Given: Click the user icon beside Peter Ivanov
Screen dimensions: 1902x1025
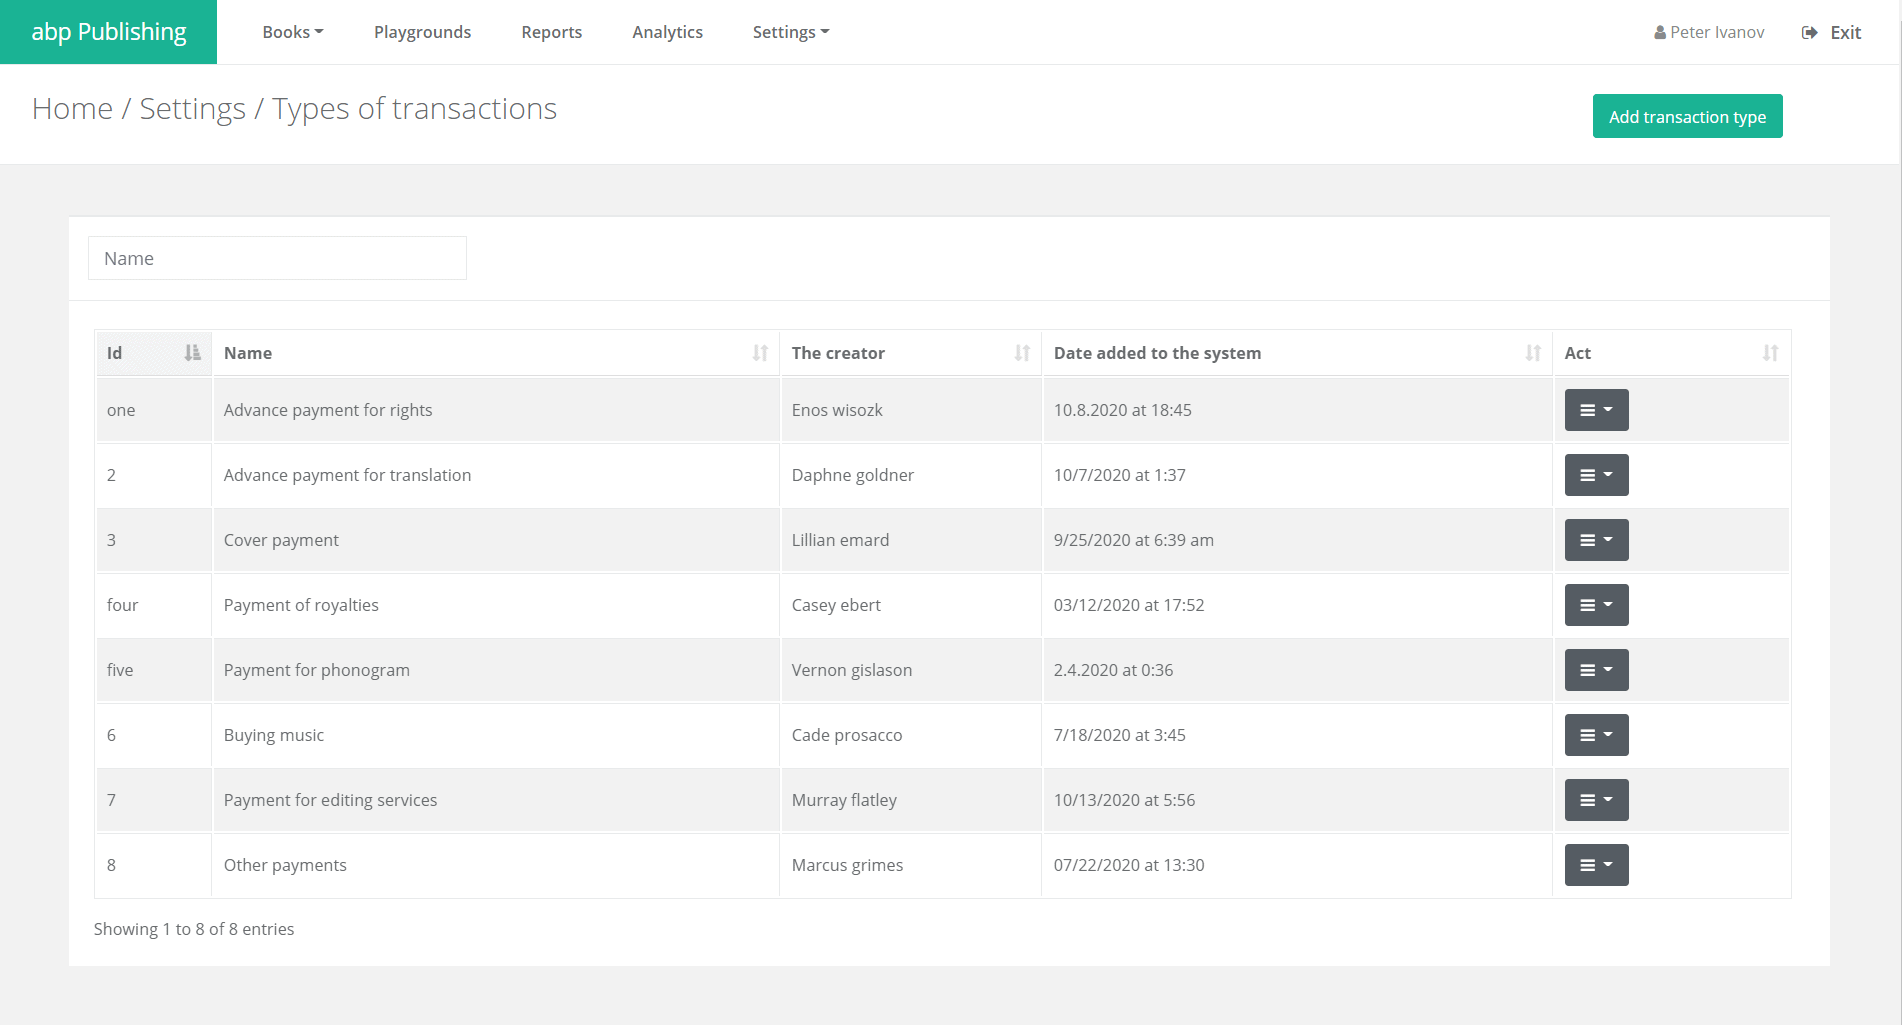Looking at the screenshot, I should [x=1660, y=33].
